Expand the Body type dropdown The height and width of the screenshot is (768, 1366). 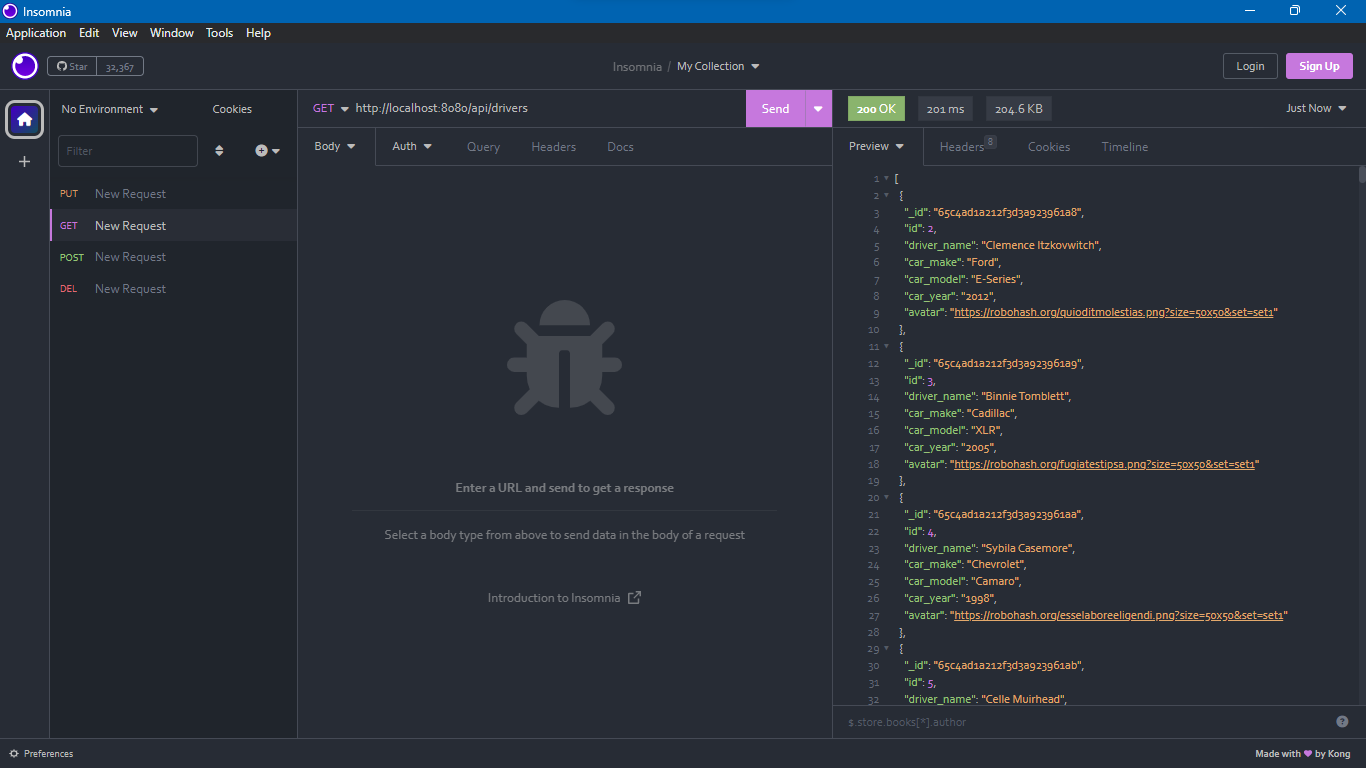(x=335, y=146)
